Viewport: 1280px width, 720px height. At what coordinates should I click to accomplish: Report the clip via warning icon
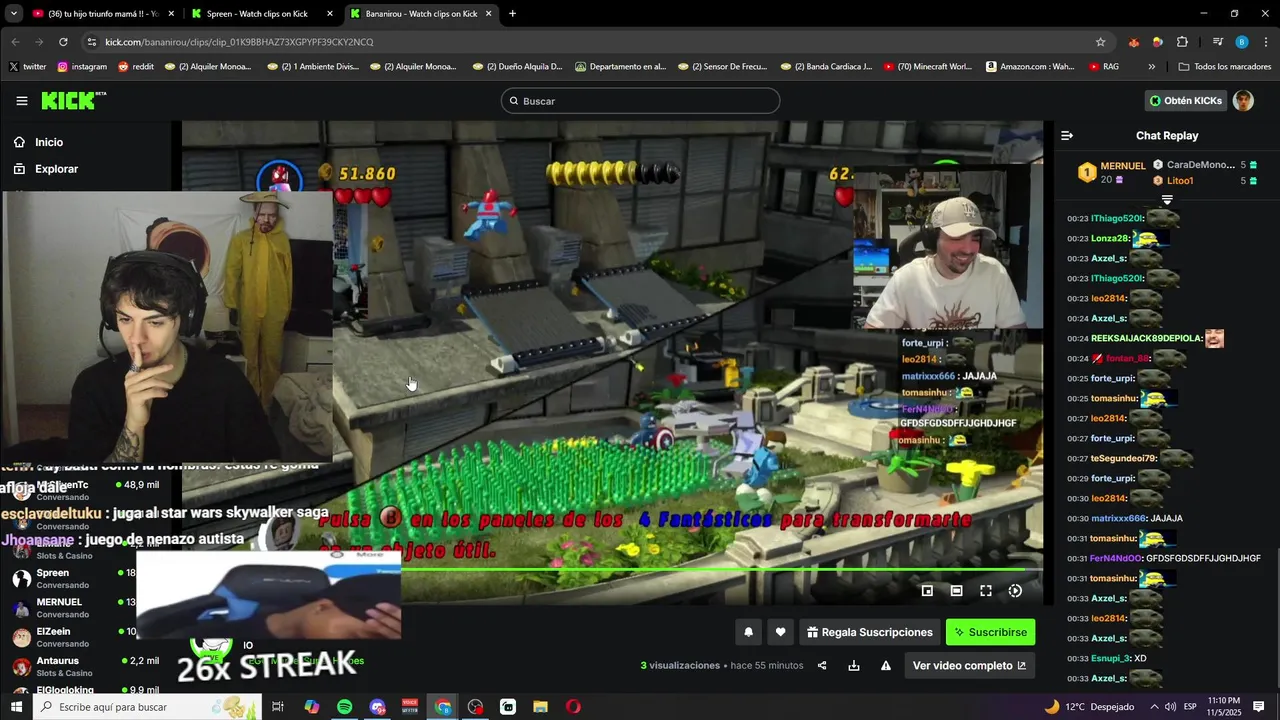pos(886,666)
